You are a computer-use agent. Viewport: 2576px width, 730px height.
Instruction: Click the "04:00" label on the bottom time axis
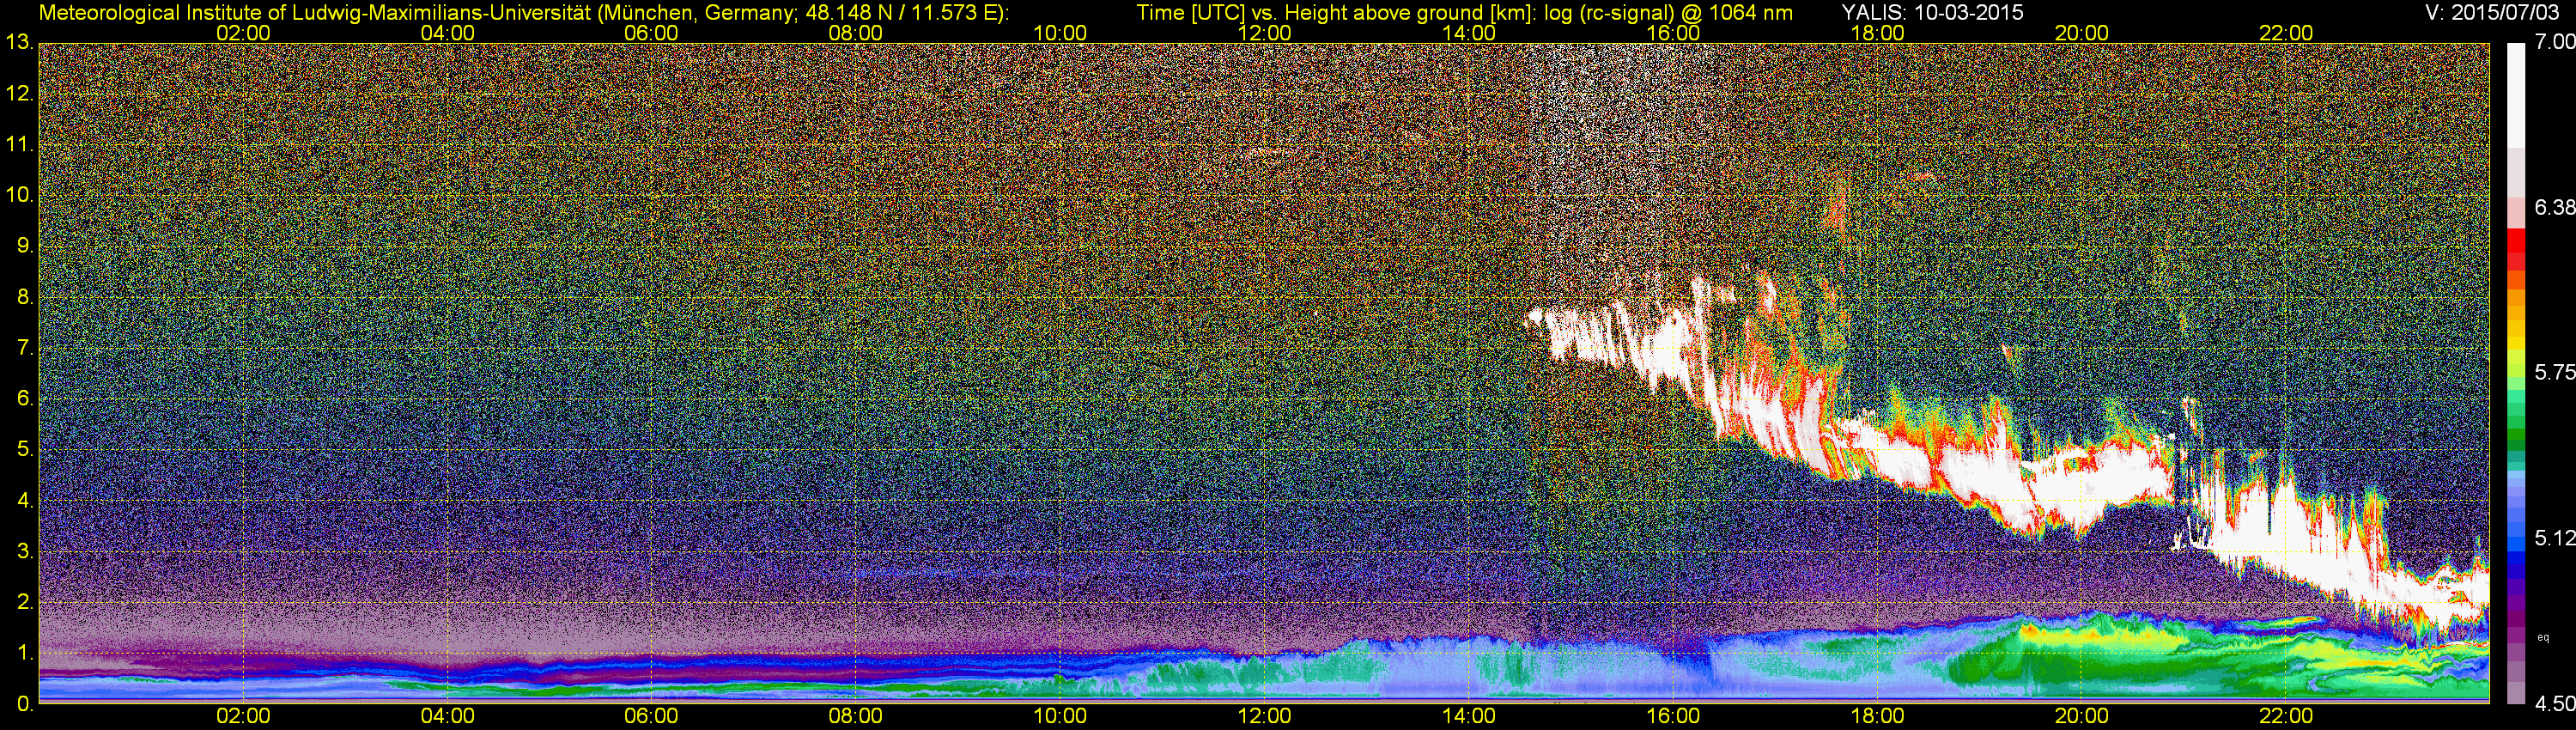[x=447, y=717]
